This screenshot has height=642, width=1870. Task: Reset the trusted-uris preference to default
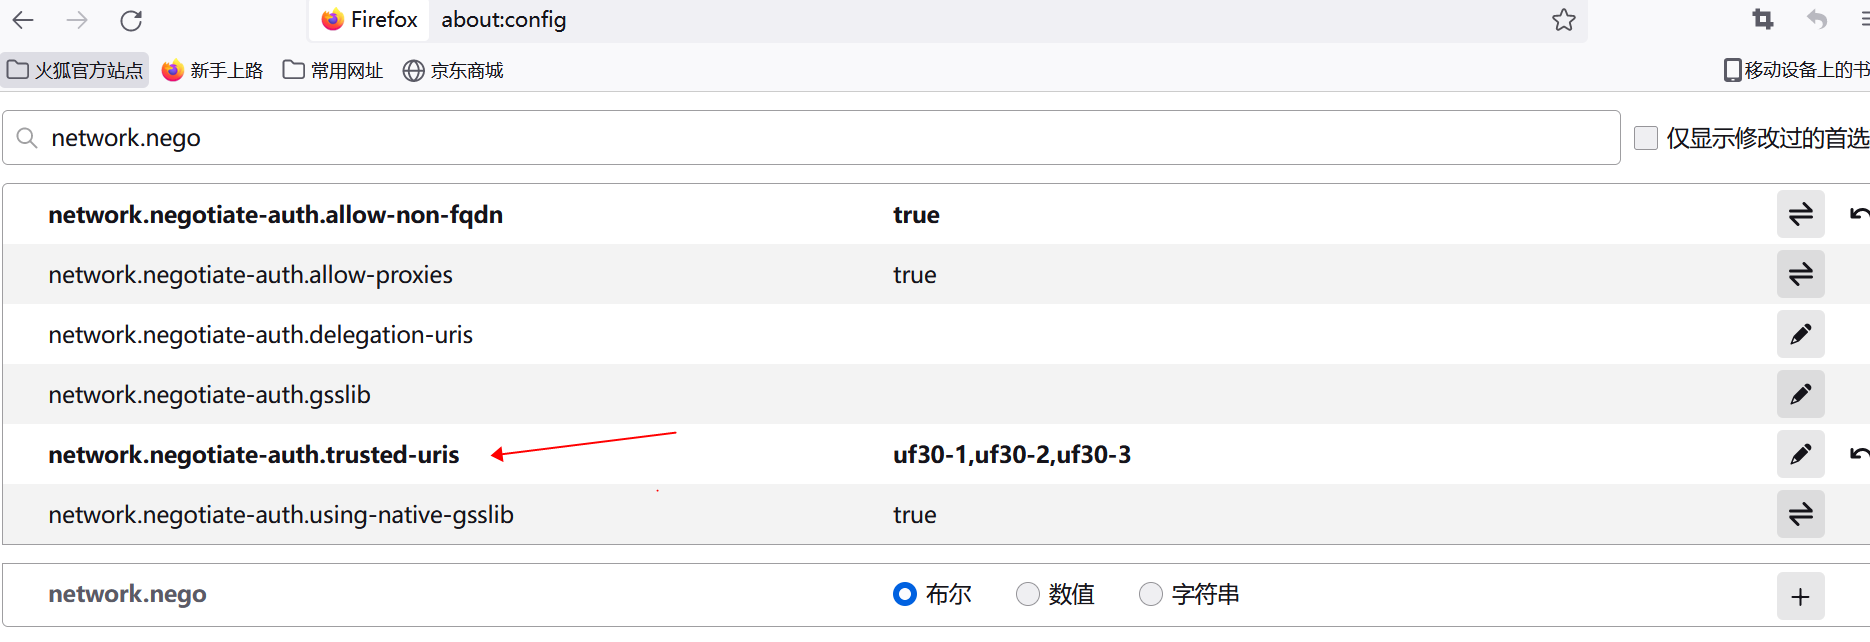pyautogui.click(x=1859, y=454)
